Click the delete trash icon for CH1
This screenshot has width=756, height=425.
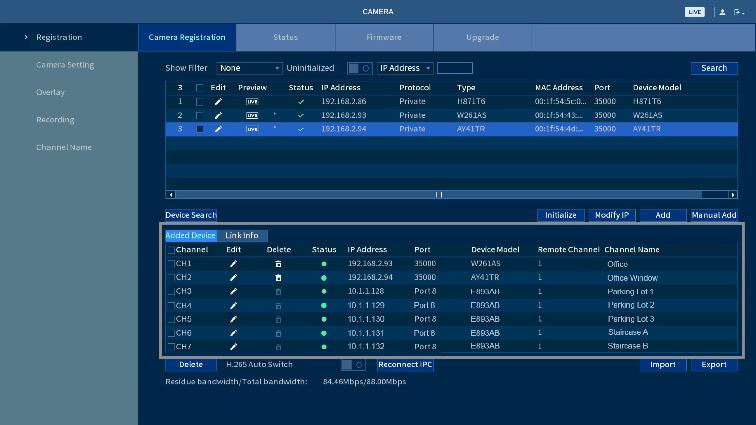(279, 264)
